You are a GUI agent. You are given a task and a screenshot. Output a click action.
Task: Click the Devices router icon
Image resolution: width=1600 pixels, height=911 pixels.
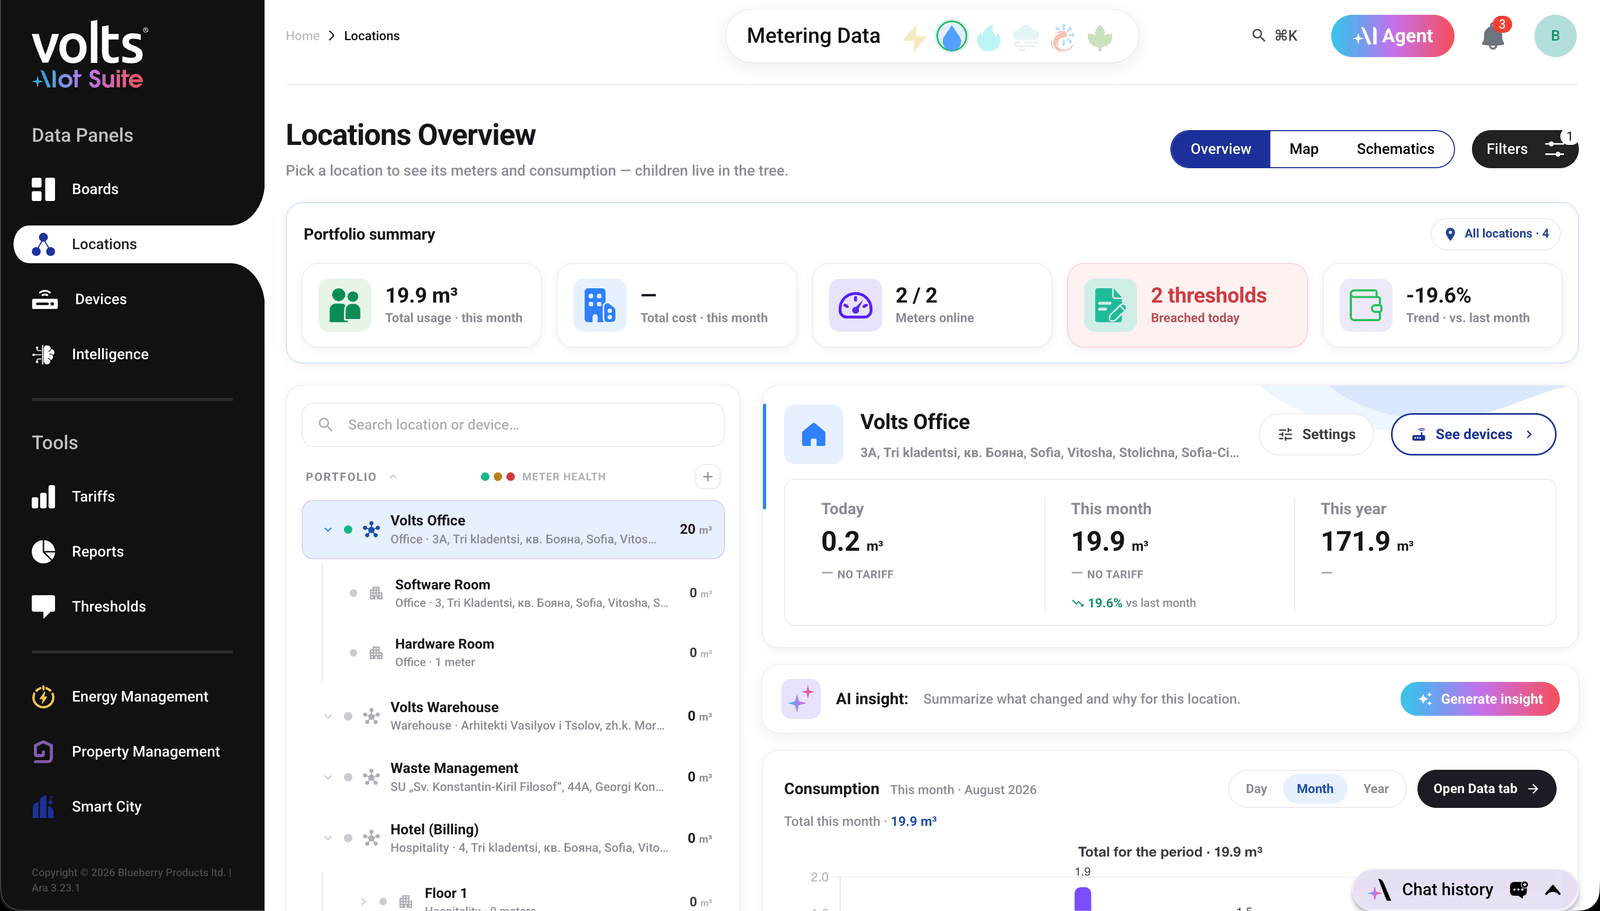pos(45,299)
